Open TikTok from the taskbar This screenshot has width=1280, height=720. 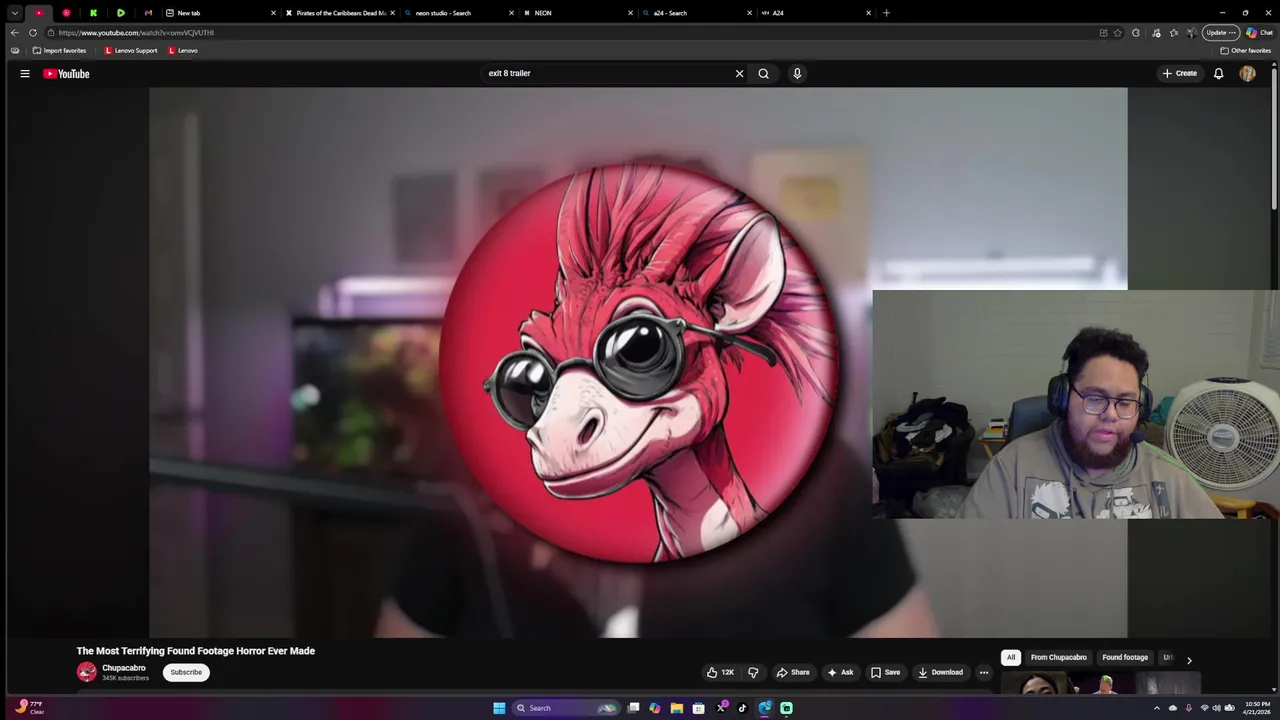(742, 708)
